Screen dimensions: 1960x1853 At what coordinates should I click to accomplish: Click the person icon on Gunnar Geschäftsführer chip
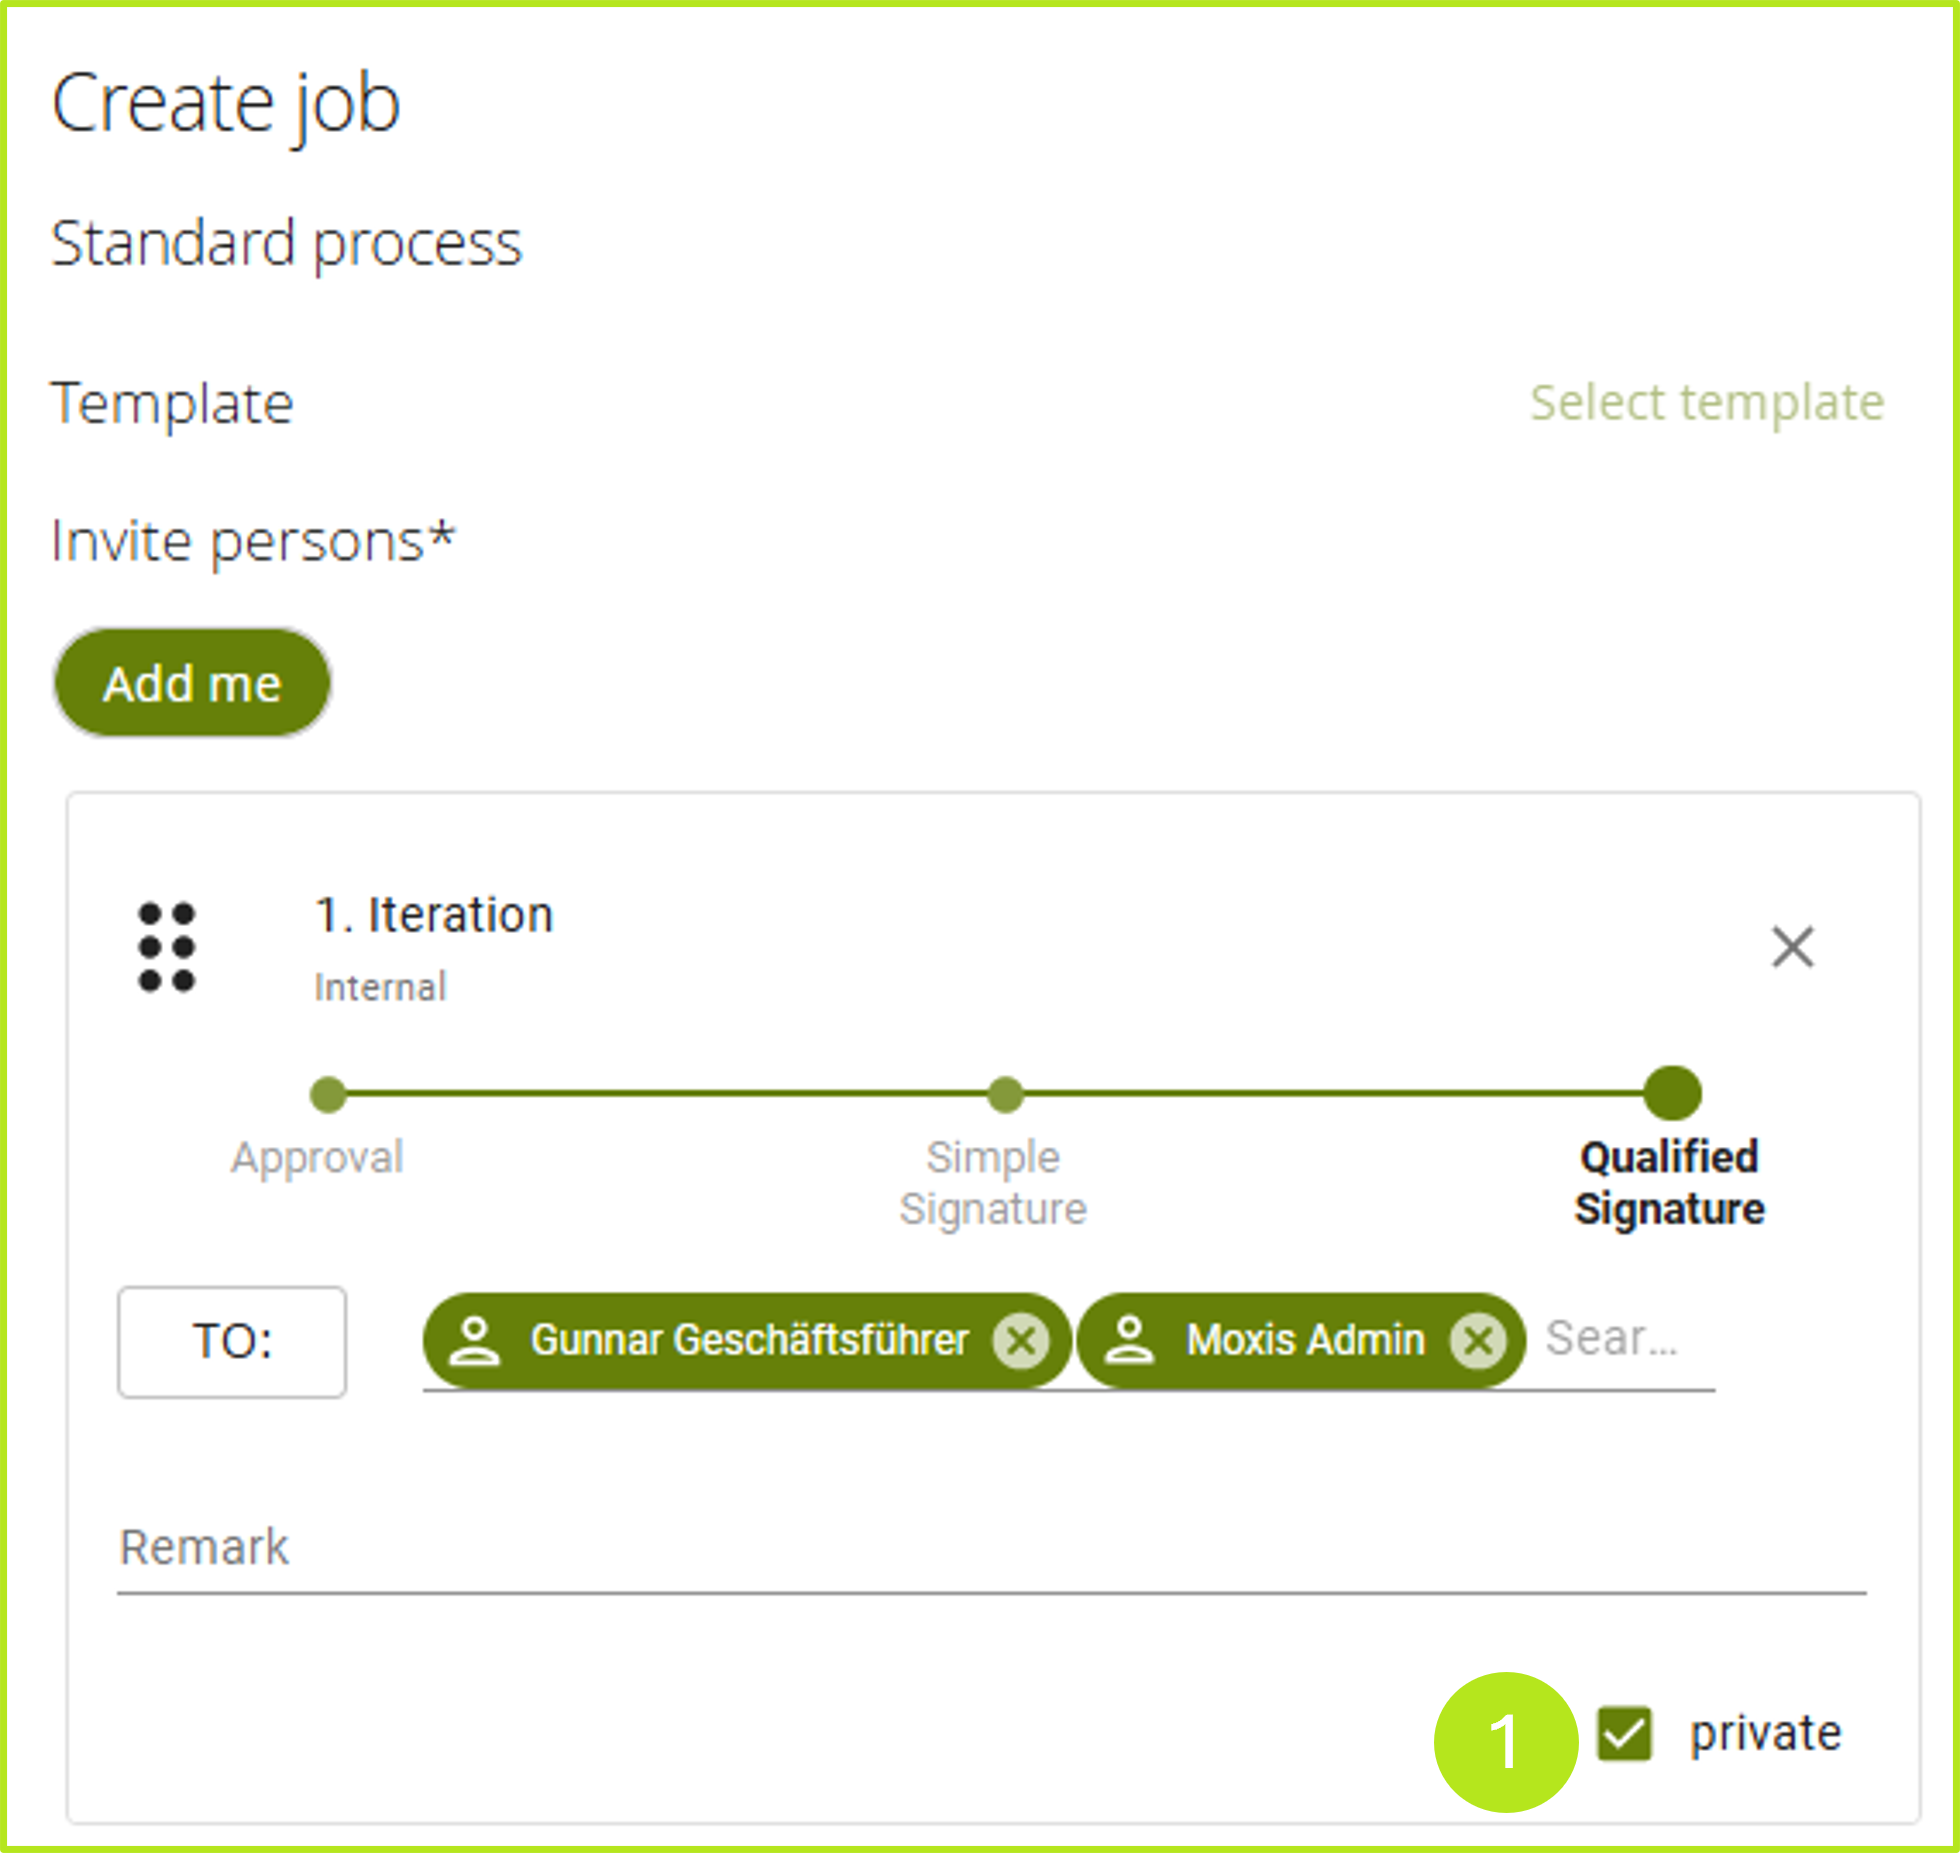(474, 1340)
